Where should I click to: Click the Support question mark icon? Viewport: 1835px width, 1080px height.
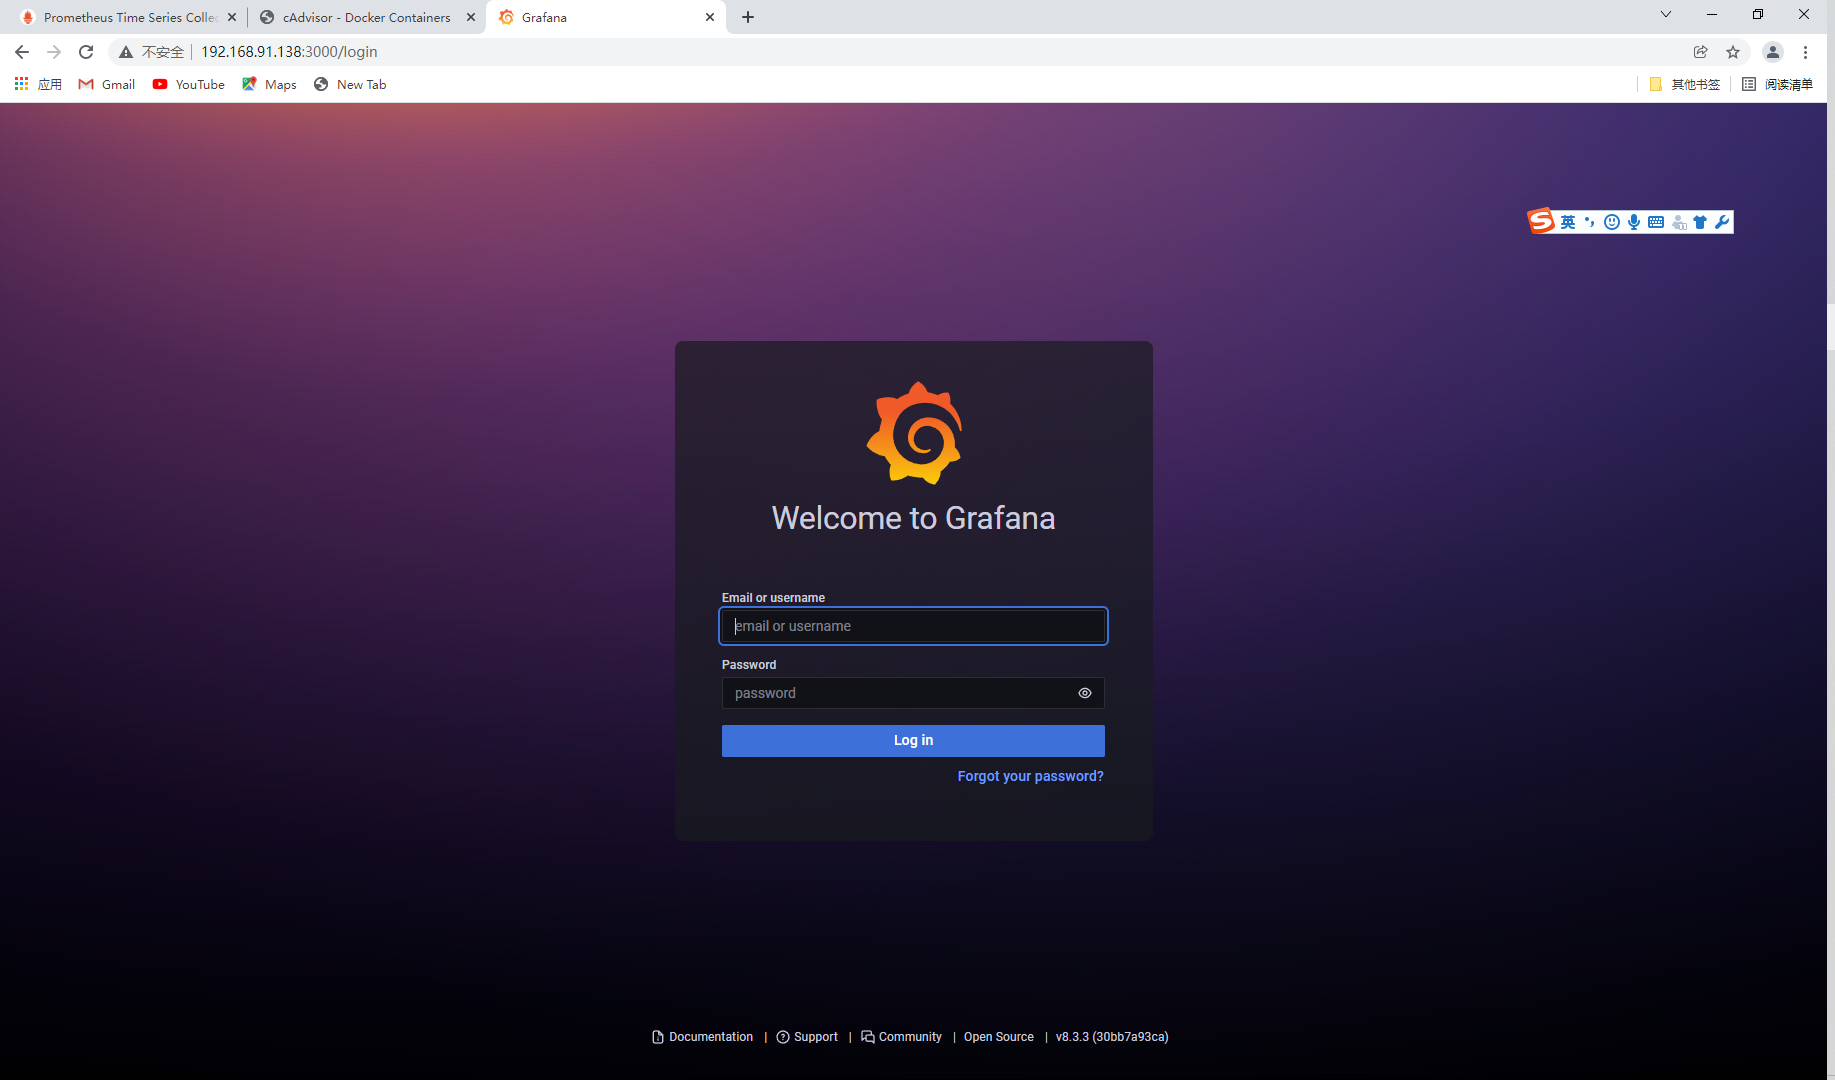point(783,1037)
